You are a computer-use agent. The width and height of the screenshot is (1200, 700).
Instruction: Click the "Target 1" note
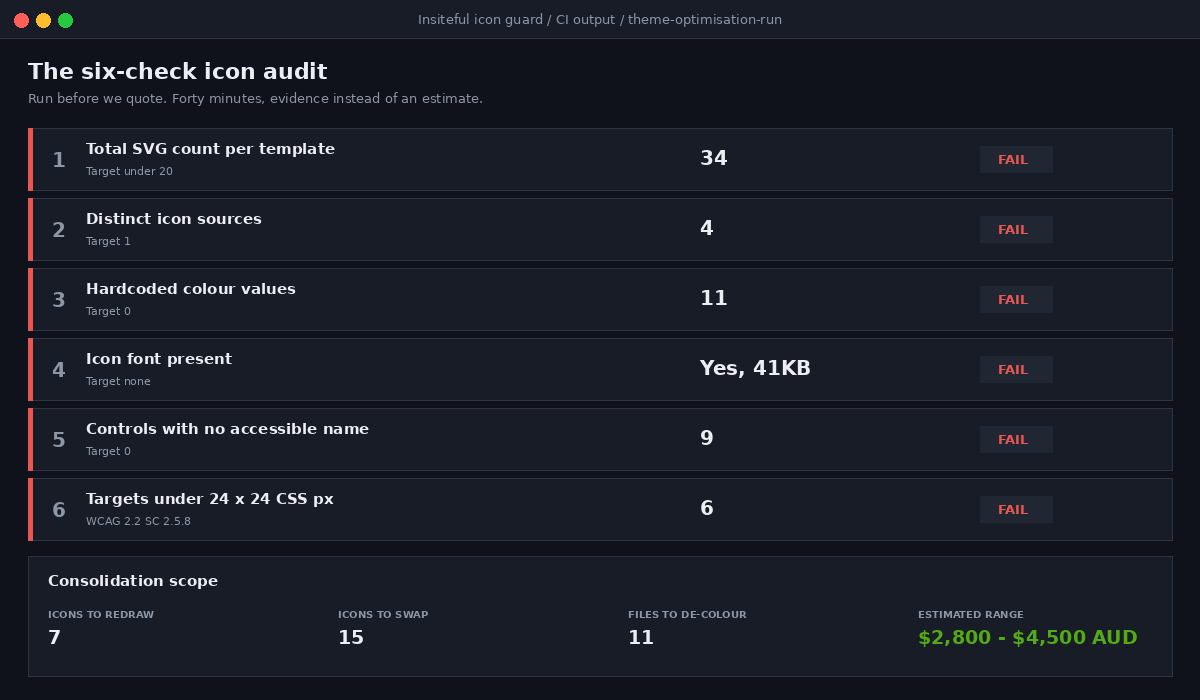(x=108, y=242)
